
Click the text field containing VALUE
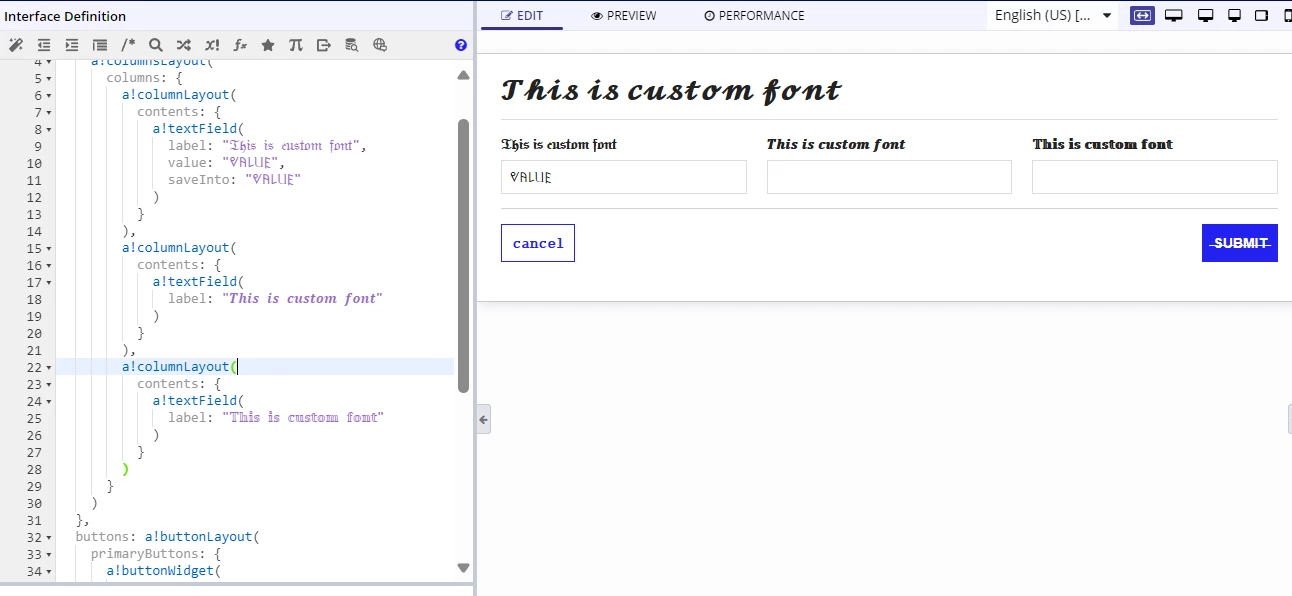tap(624, 177)
